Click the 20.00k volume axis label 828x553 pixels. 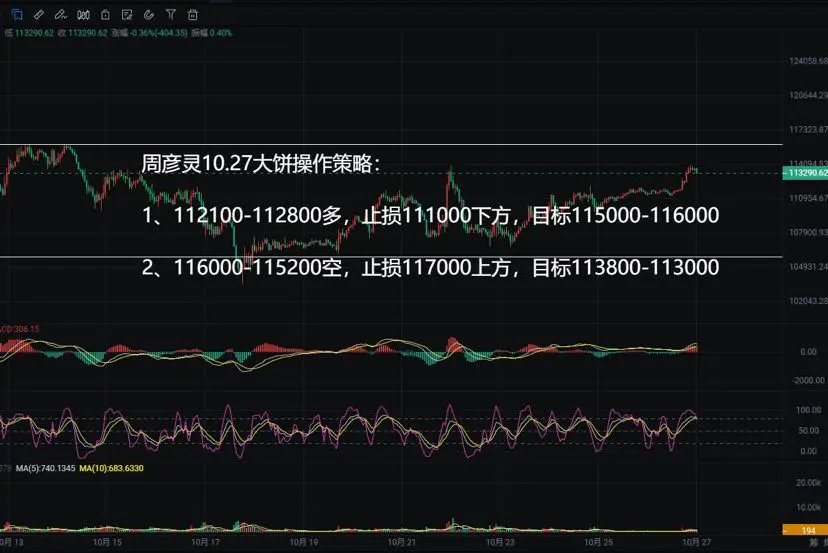coord(808,483)
